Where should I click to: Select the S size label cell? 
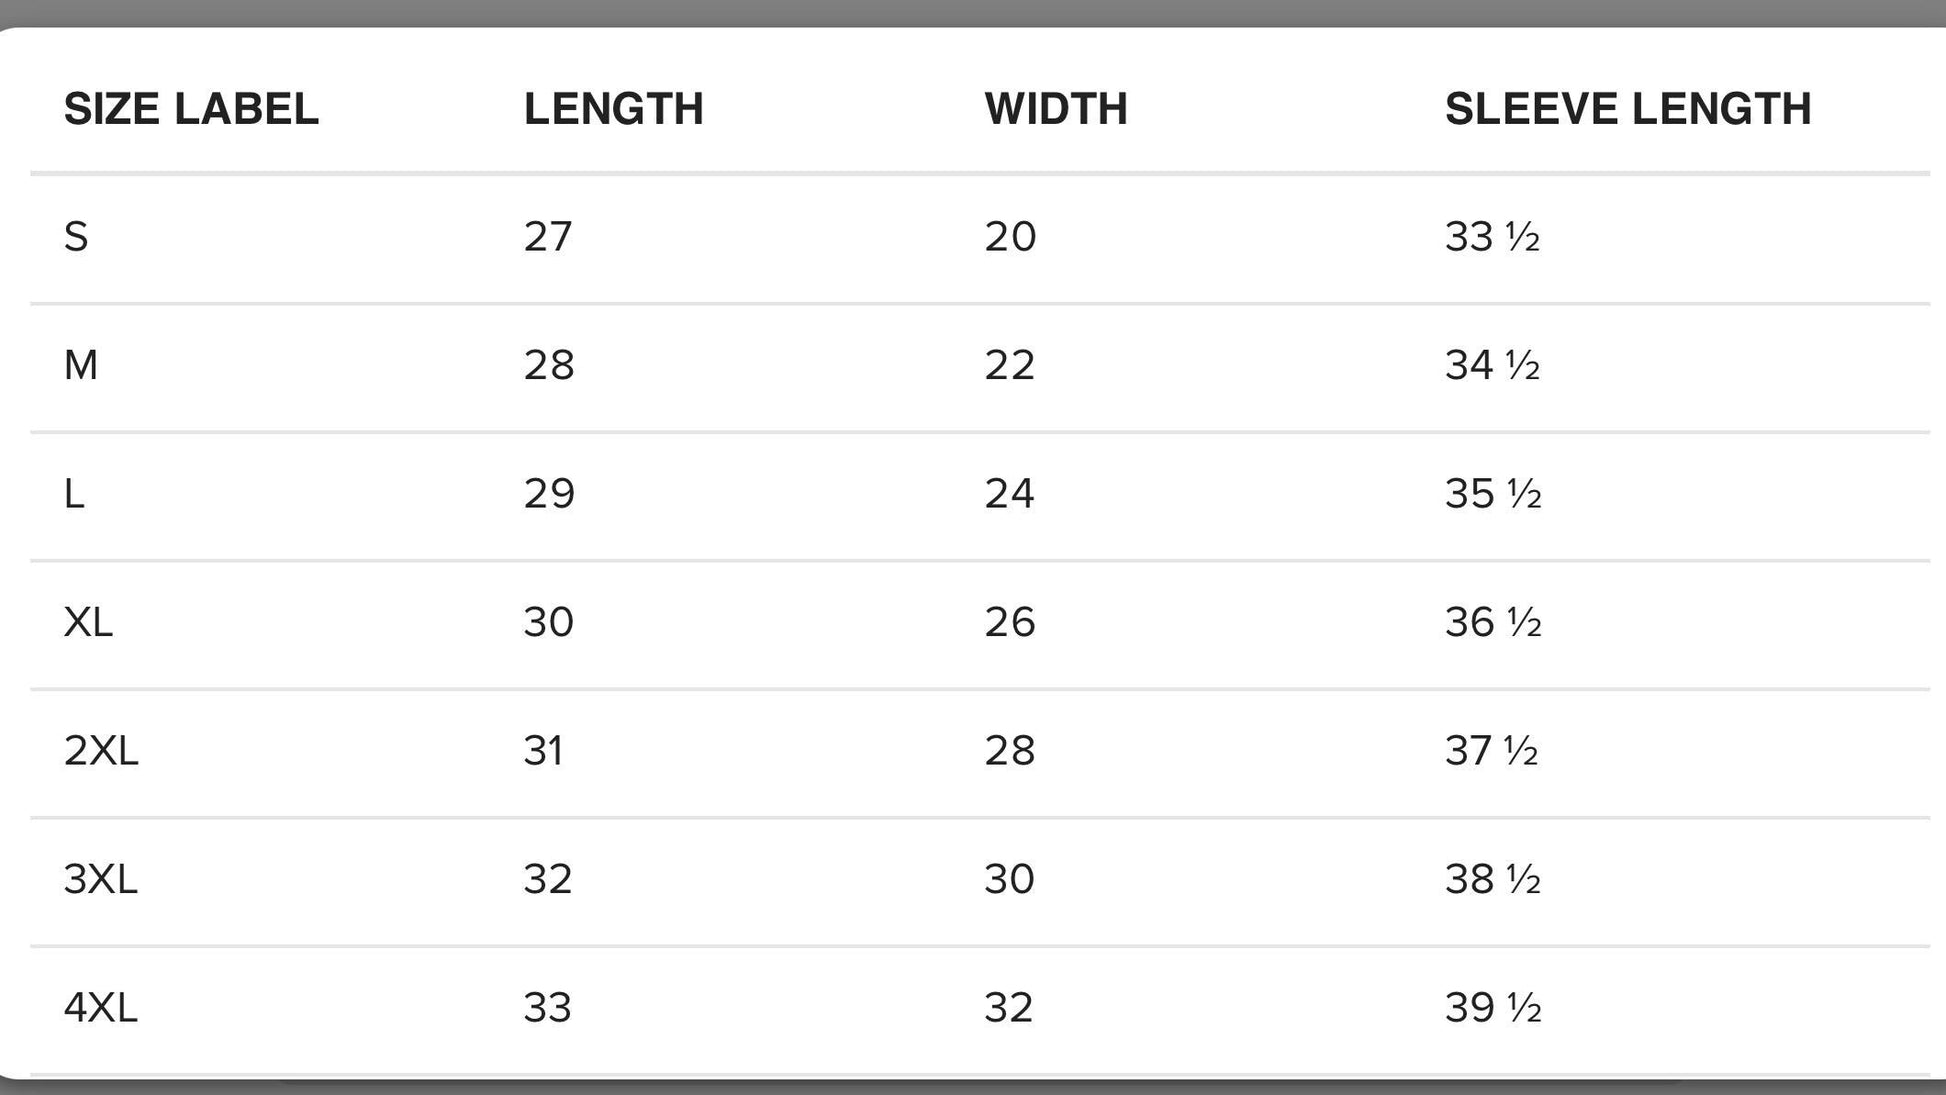click(76, 237)
